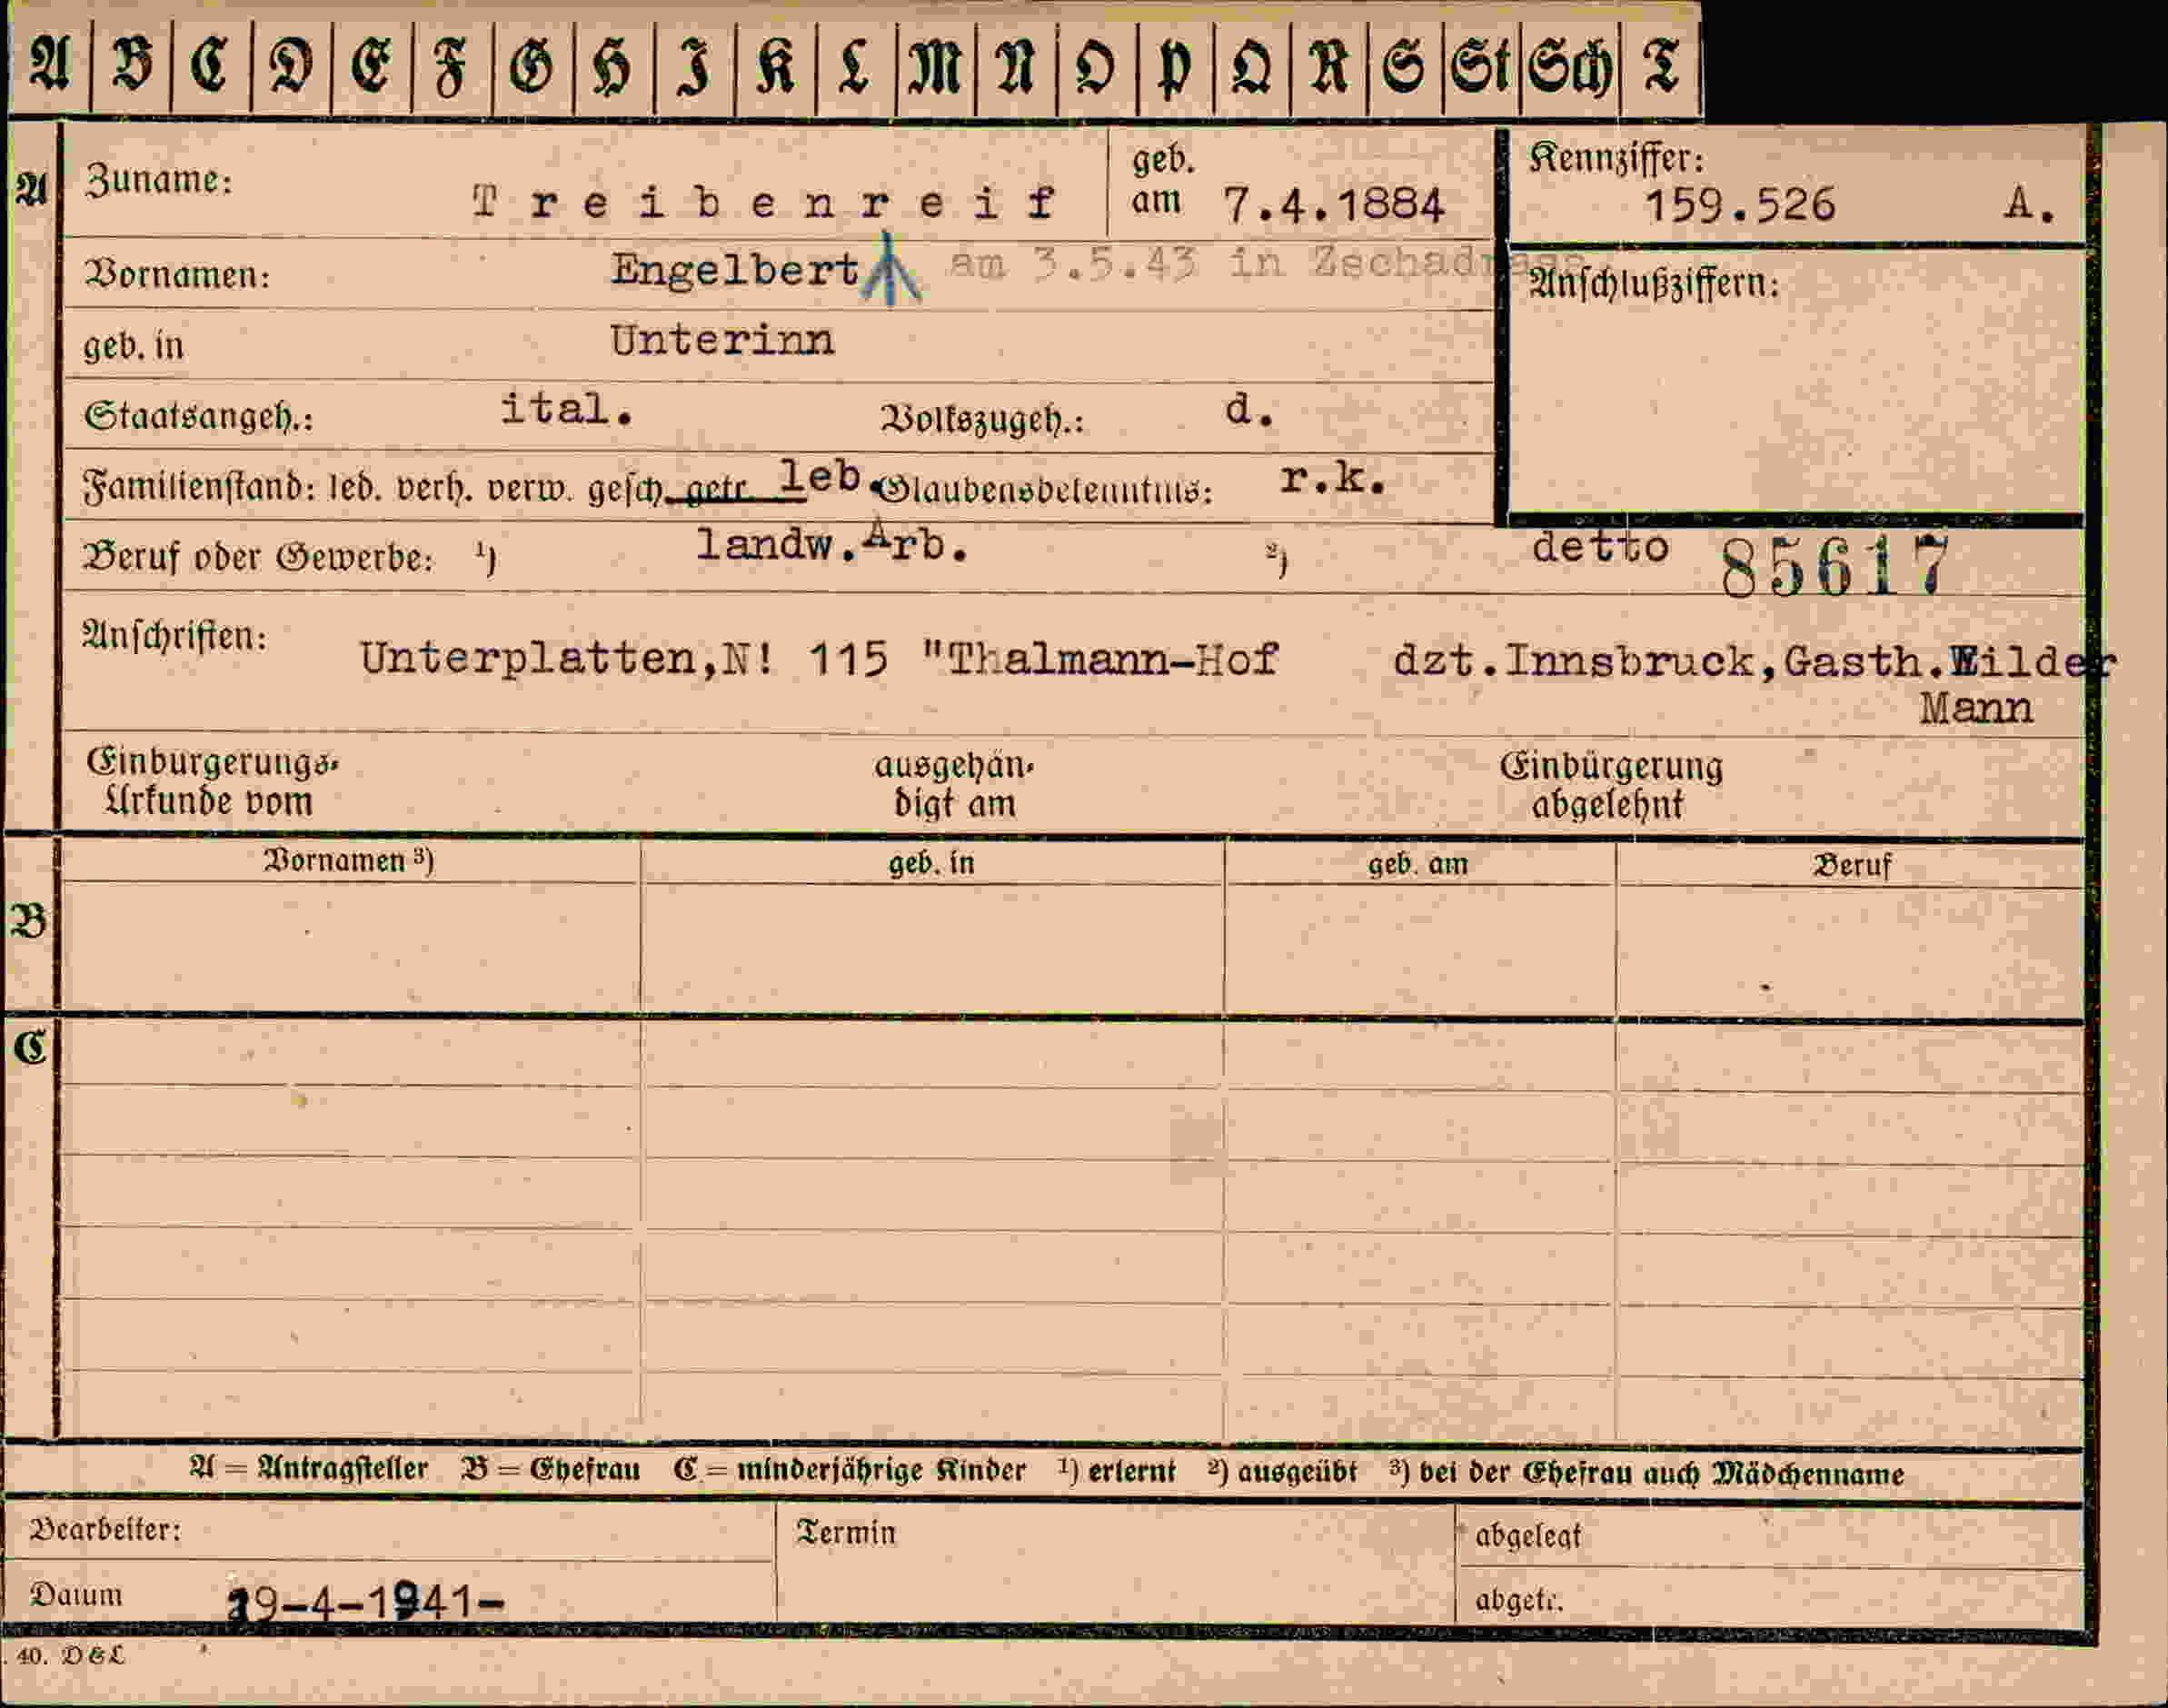Click the footnote '1) erlernt'
This screenshot has width=2168, height=1708.
(x=1117, y=1472)
